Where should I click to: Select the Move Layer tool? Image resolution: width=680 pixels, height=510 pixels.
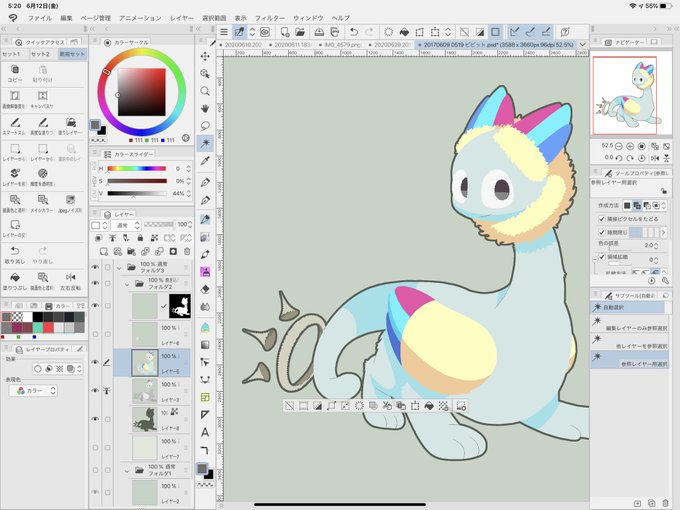(x=205, y=56)
